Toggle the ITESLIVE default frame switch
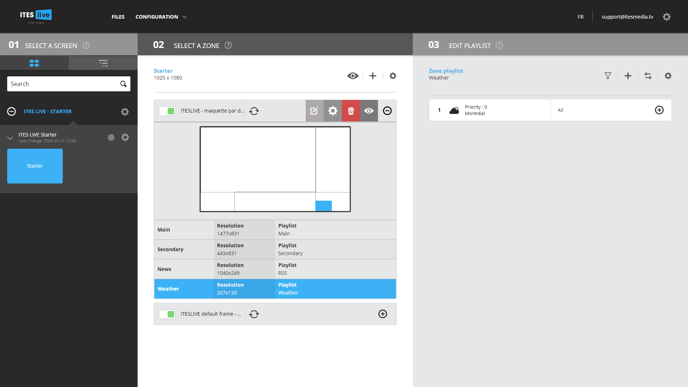 coord(167,314)
